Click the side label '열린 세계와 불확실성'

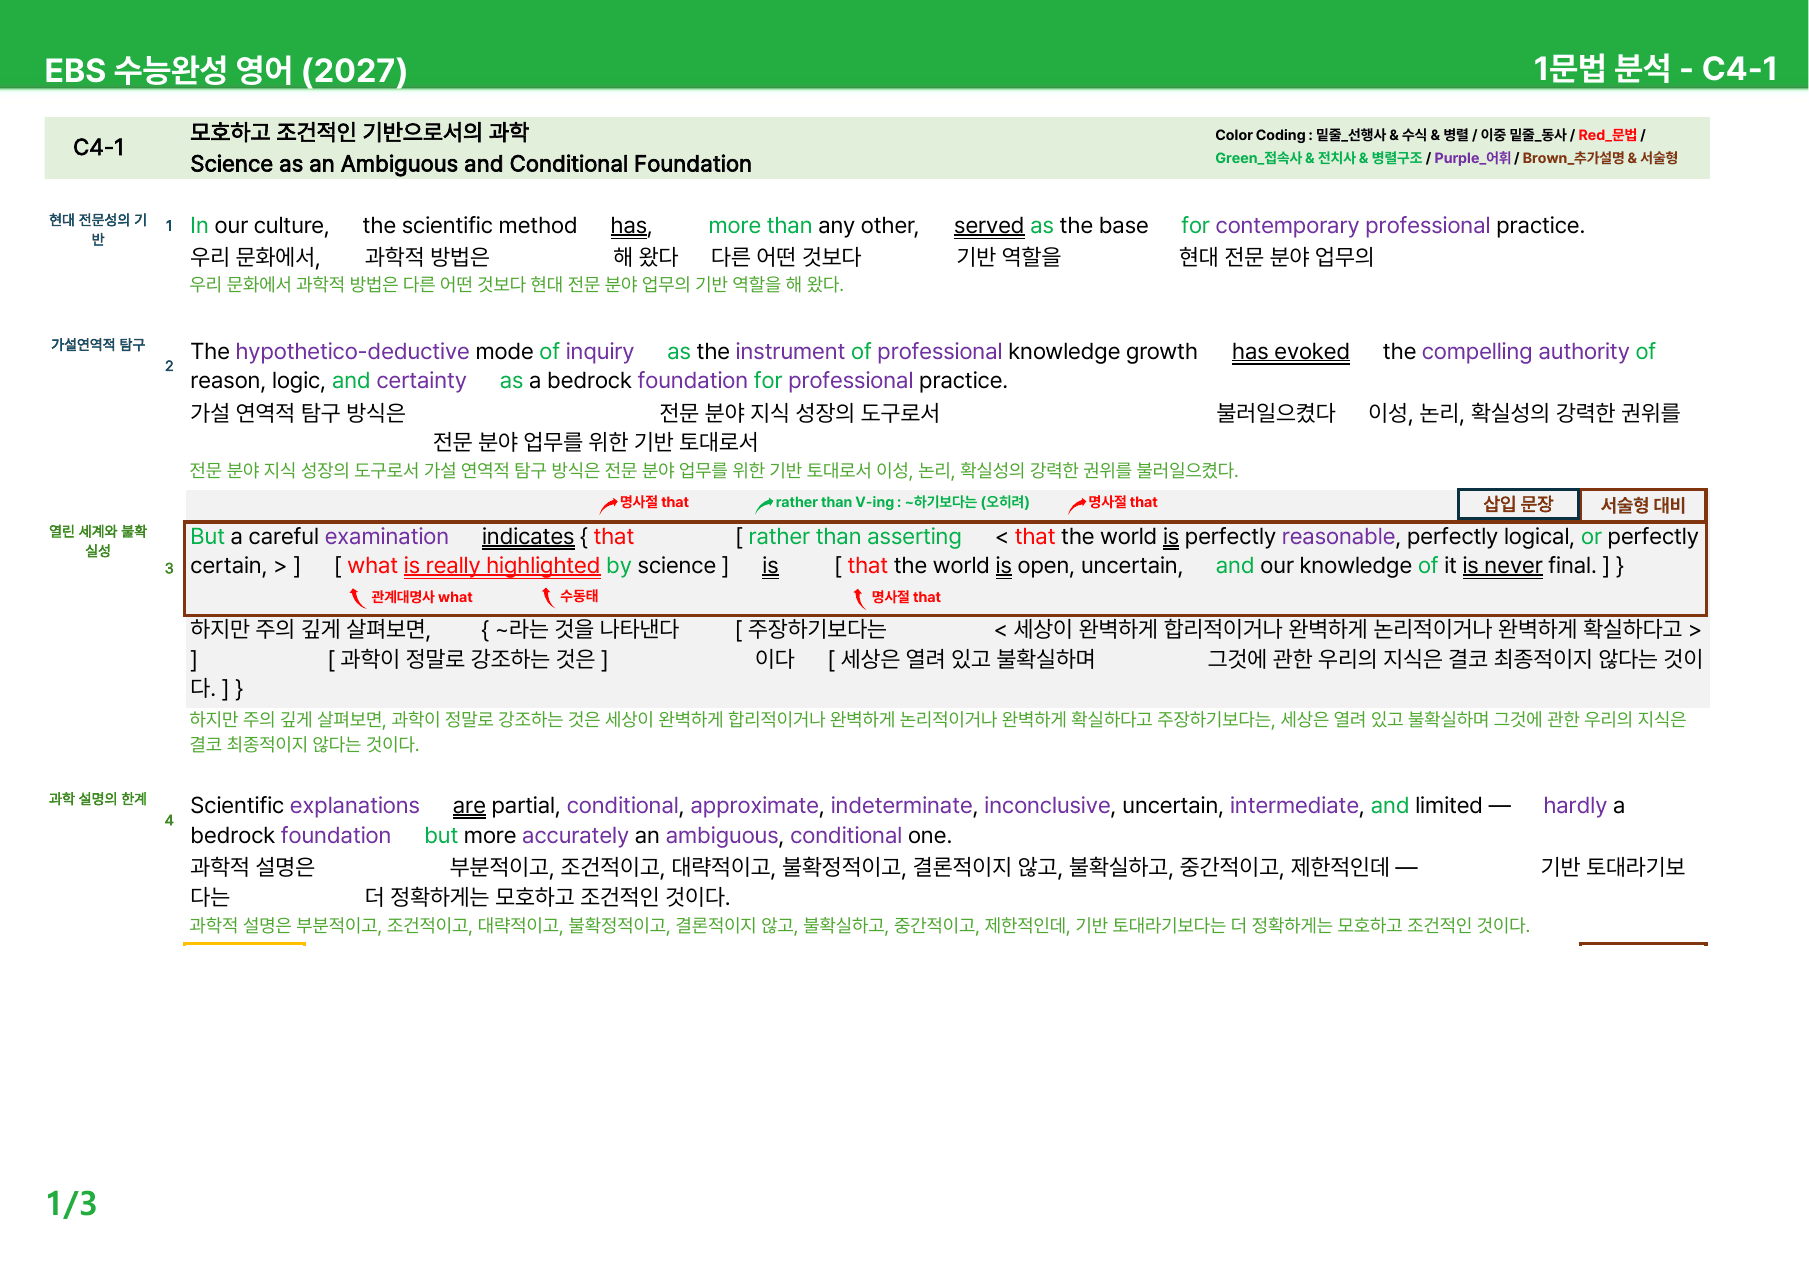coord(98,541)
